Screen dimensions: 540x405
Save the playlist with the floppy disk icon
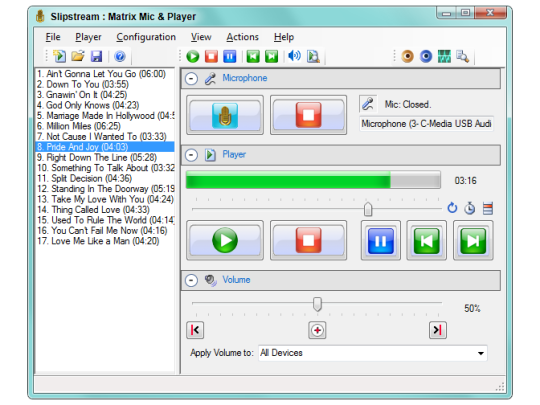tap(96, 56)
